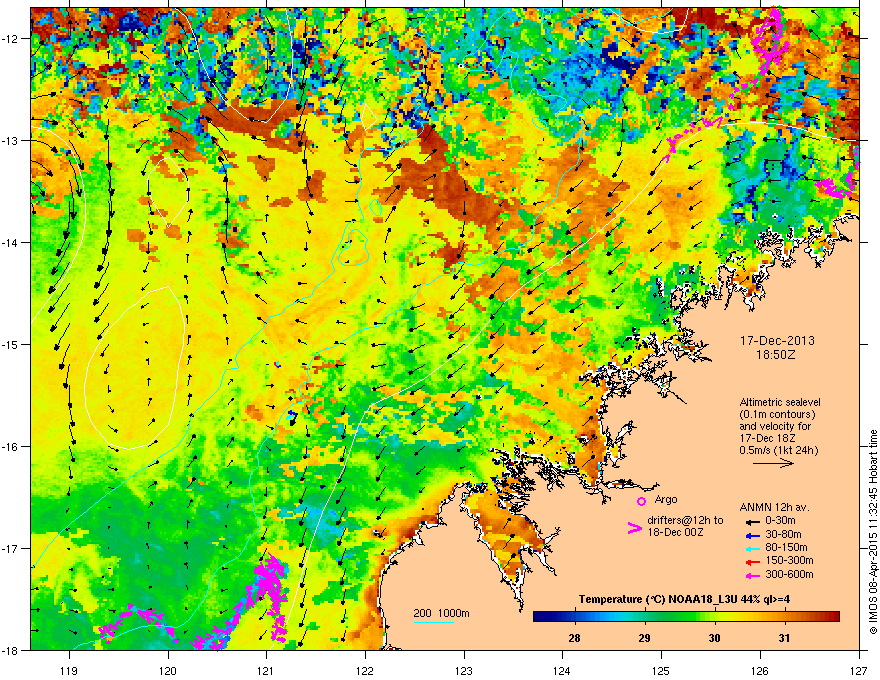Click the '17-Dec-2013' date label
Image resolution: width=880 pixels, height=680 pixels.
click(777, 341)
